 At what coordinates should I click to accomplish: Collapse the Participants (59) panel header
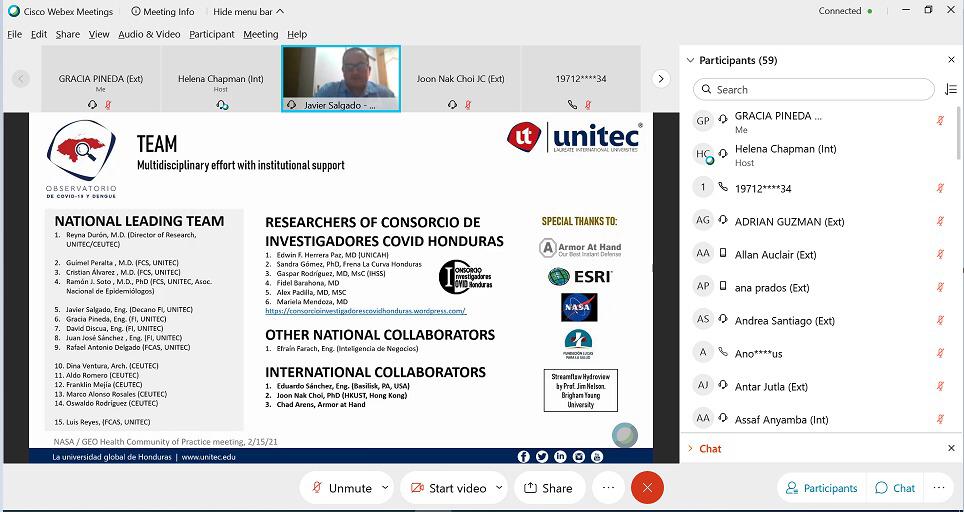point(690,60)
